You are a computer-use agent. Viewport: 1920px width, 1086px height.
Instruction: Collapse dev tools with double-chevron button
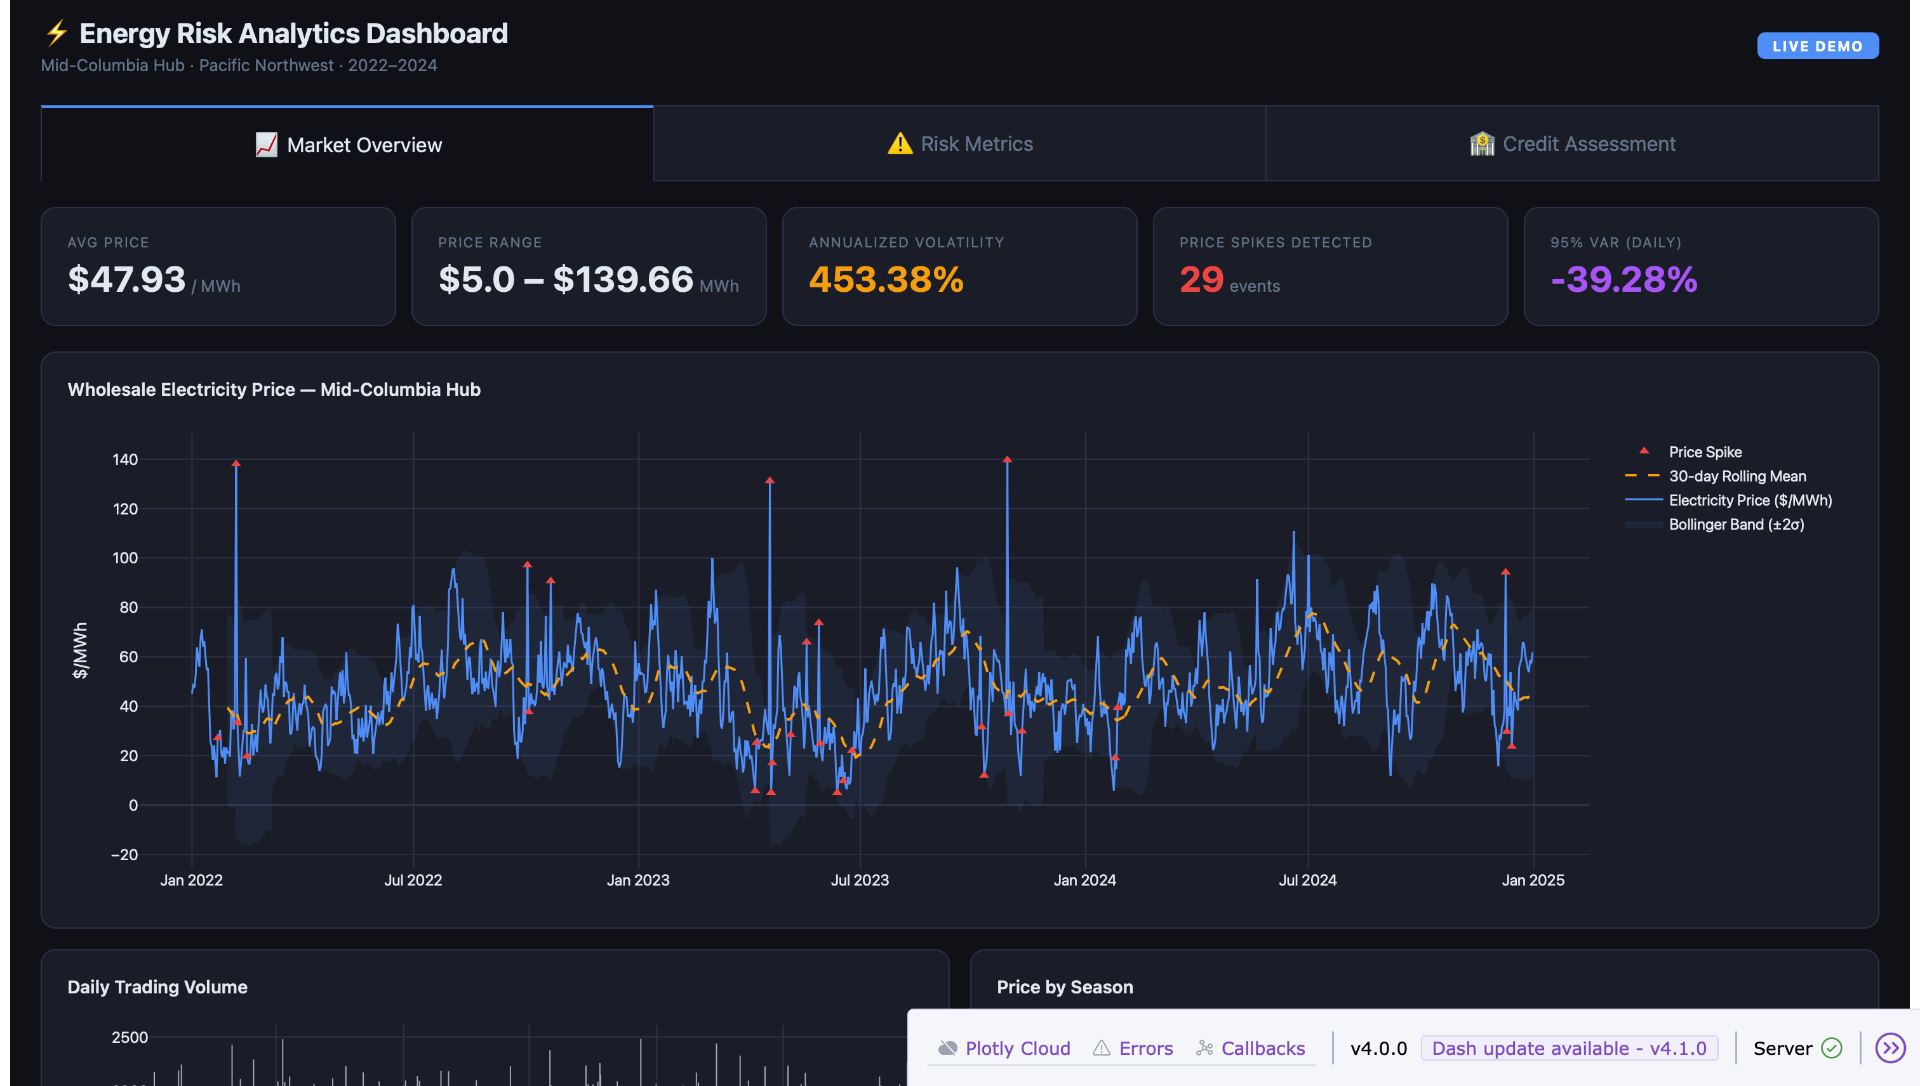pos(1890,1048)
